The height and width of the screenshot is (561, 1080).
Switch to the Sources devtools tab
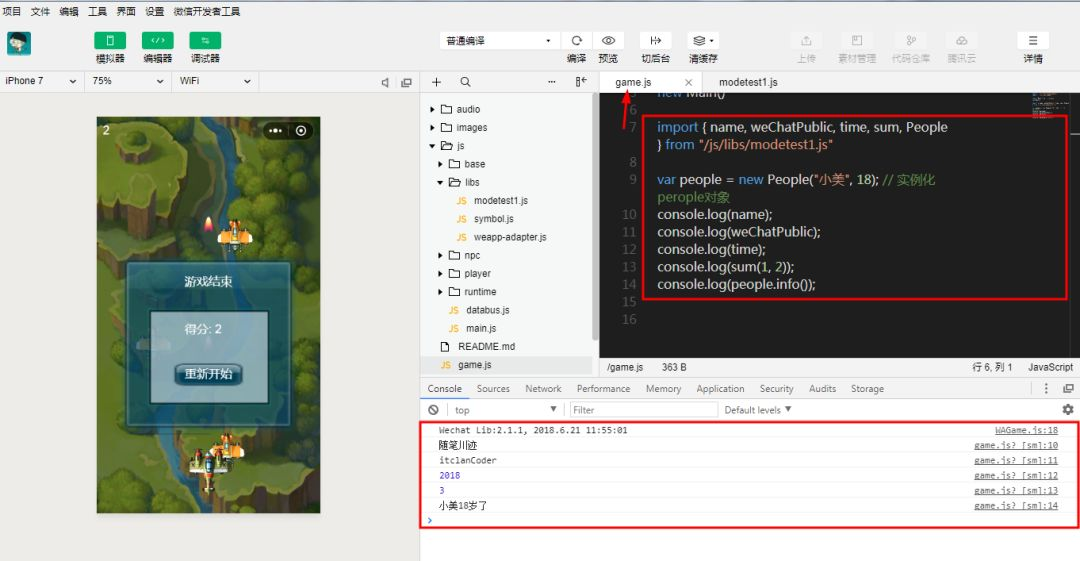(493, 389)
